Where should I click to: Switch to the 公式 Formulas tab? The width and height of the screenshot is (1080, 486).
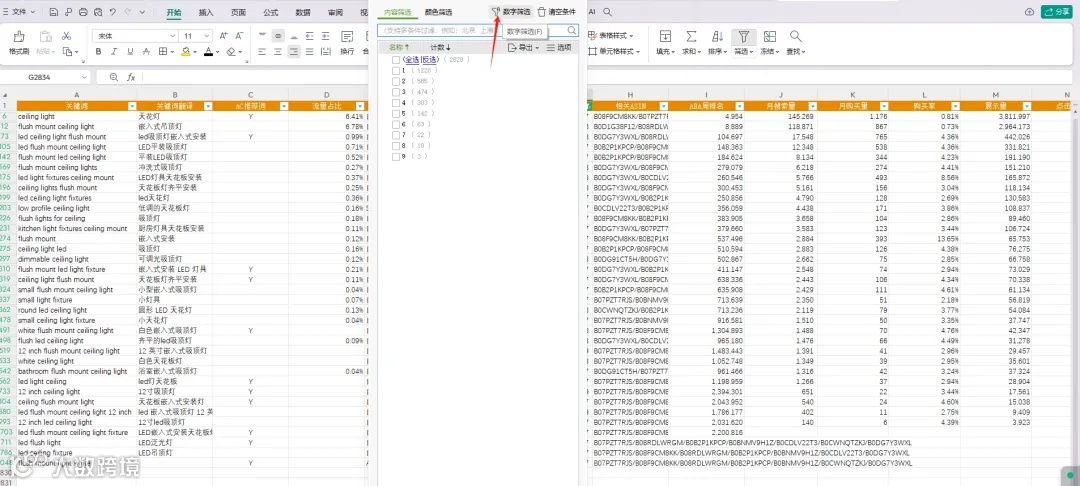pyautogui.click(x=271, y=12)
